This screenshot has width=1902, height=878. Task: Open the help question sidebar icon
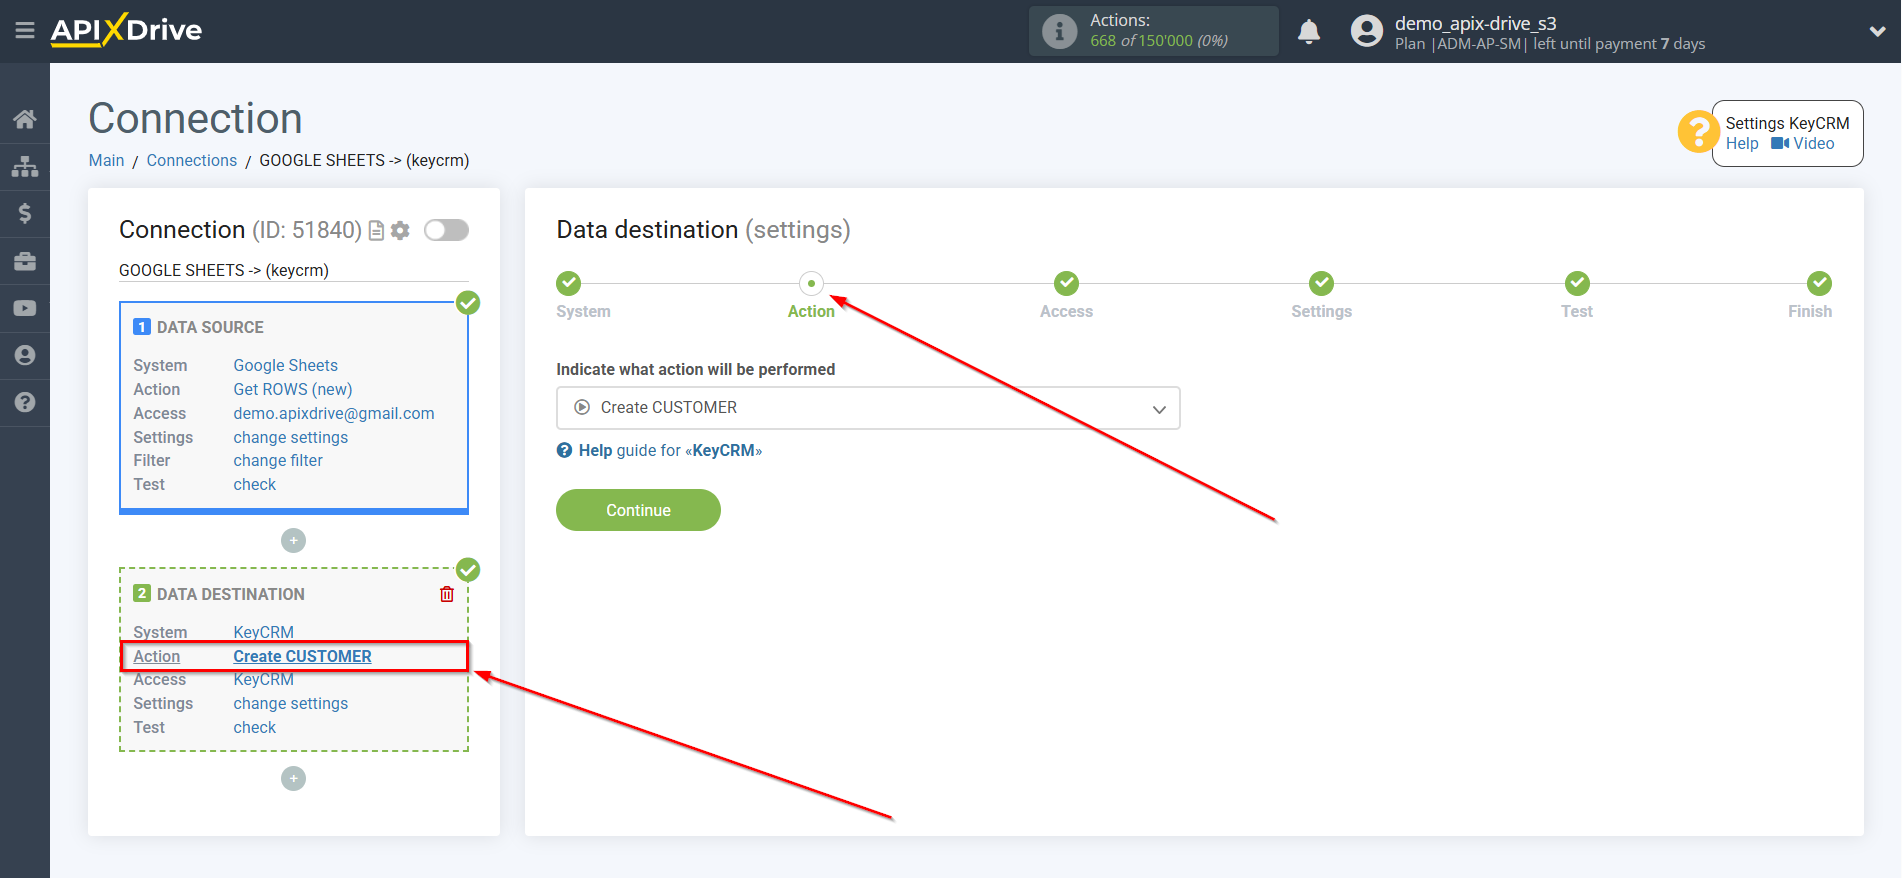[x=25, y=402]
